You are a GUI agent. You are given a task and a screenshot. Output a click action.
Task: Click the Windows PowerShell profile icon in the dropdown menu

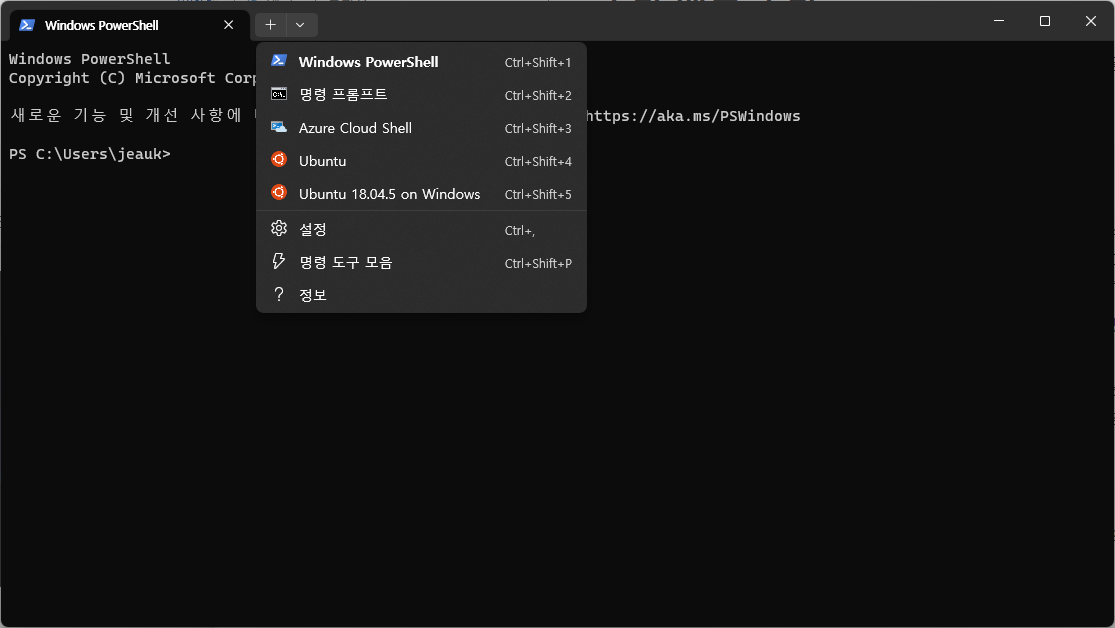(279, 61)
